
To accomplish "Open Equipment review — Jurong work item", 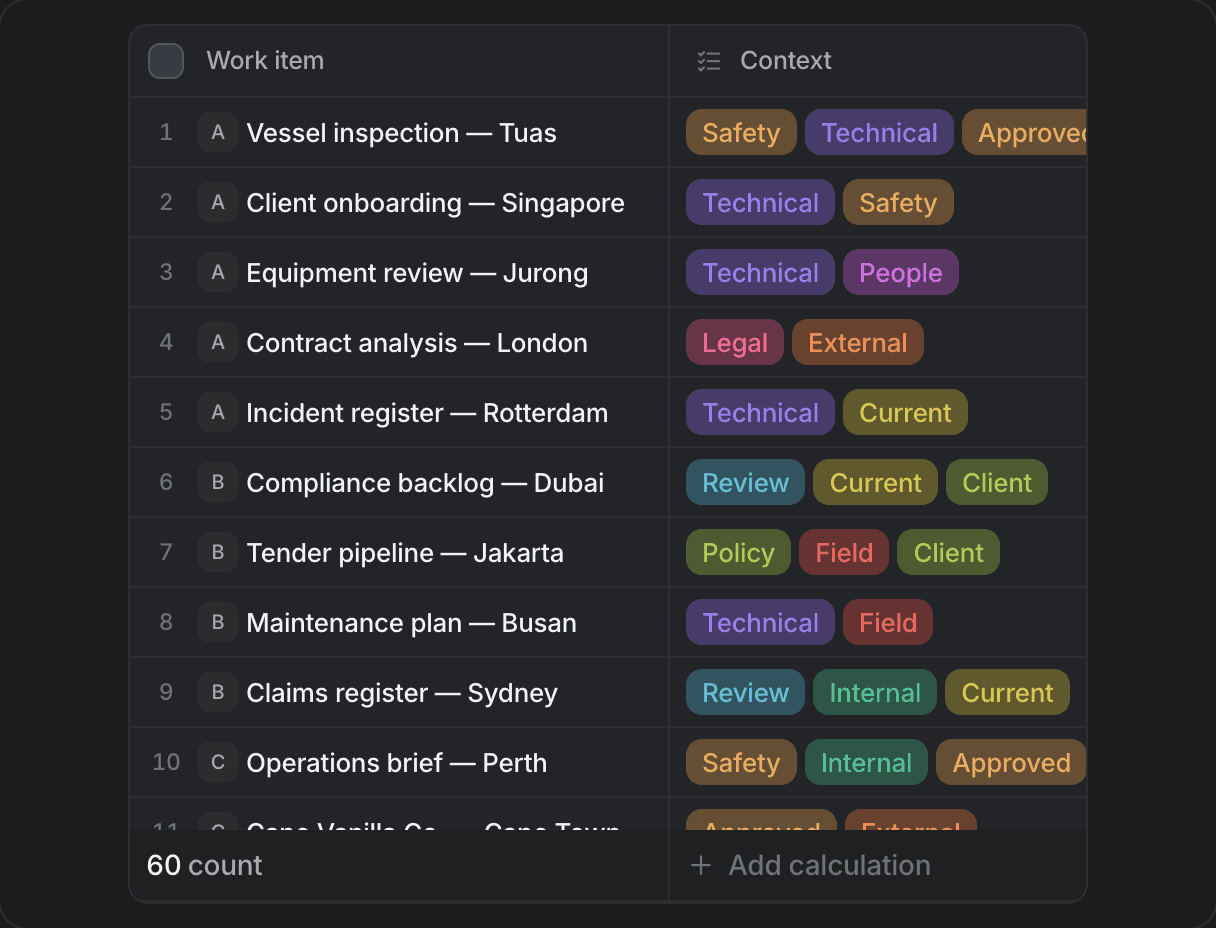I will tap(417, 273).
